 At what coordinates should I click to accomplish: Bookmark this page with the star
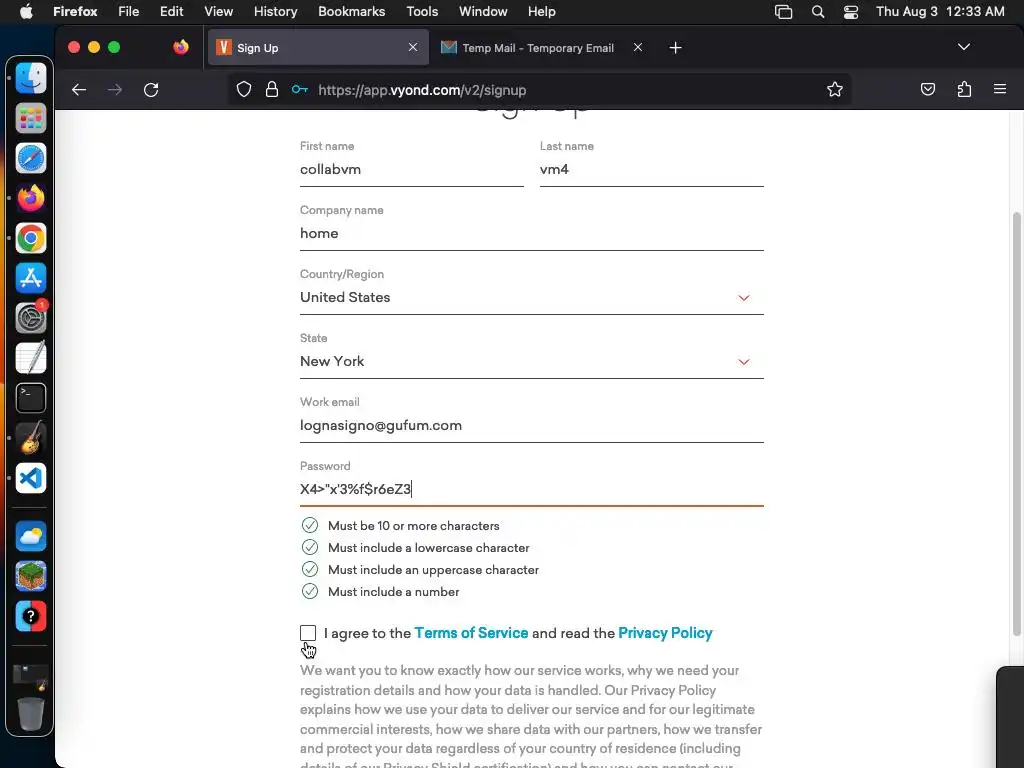[835, 90]
